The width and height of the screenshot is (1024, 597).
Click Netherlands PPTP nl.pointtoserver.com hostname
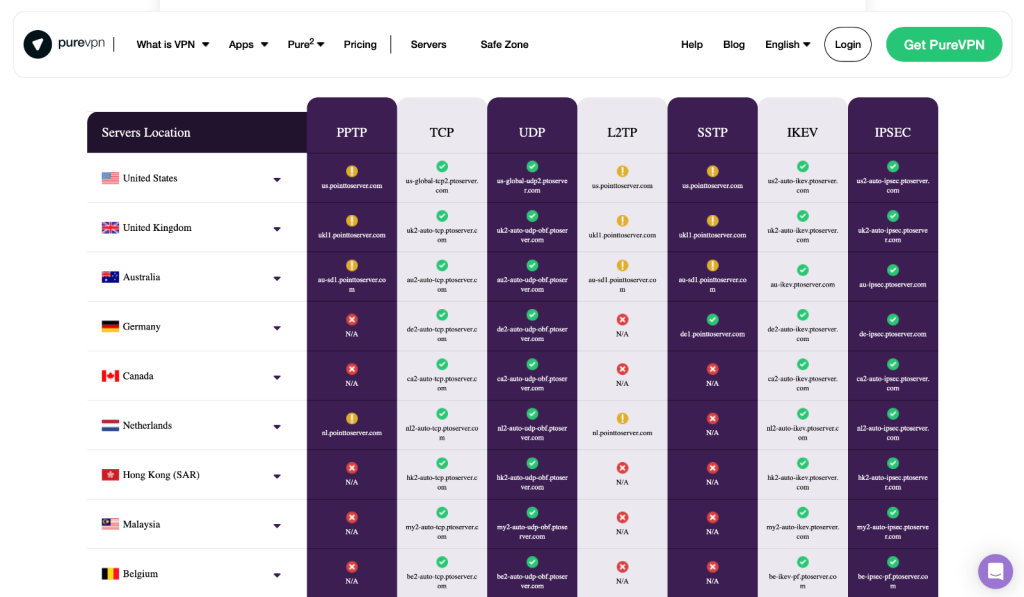pyautogui.click(x=351, y=432)
